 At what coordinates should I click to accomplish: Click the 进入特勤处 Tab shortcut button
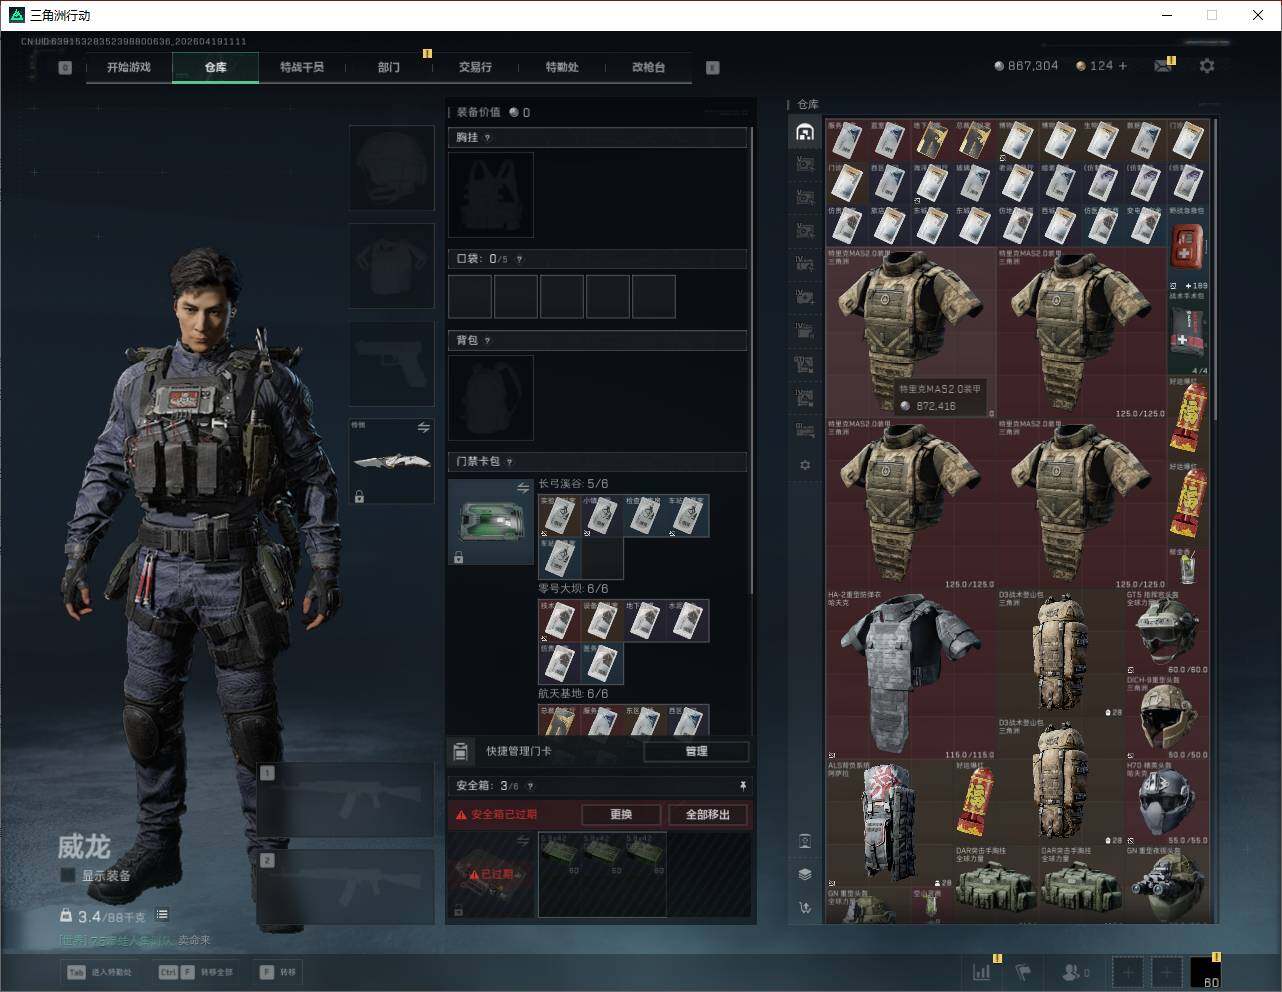[99, 972]
